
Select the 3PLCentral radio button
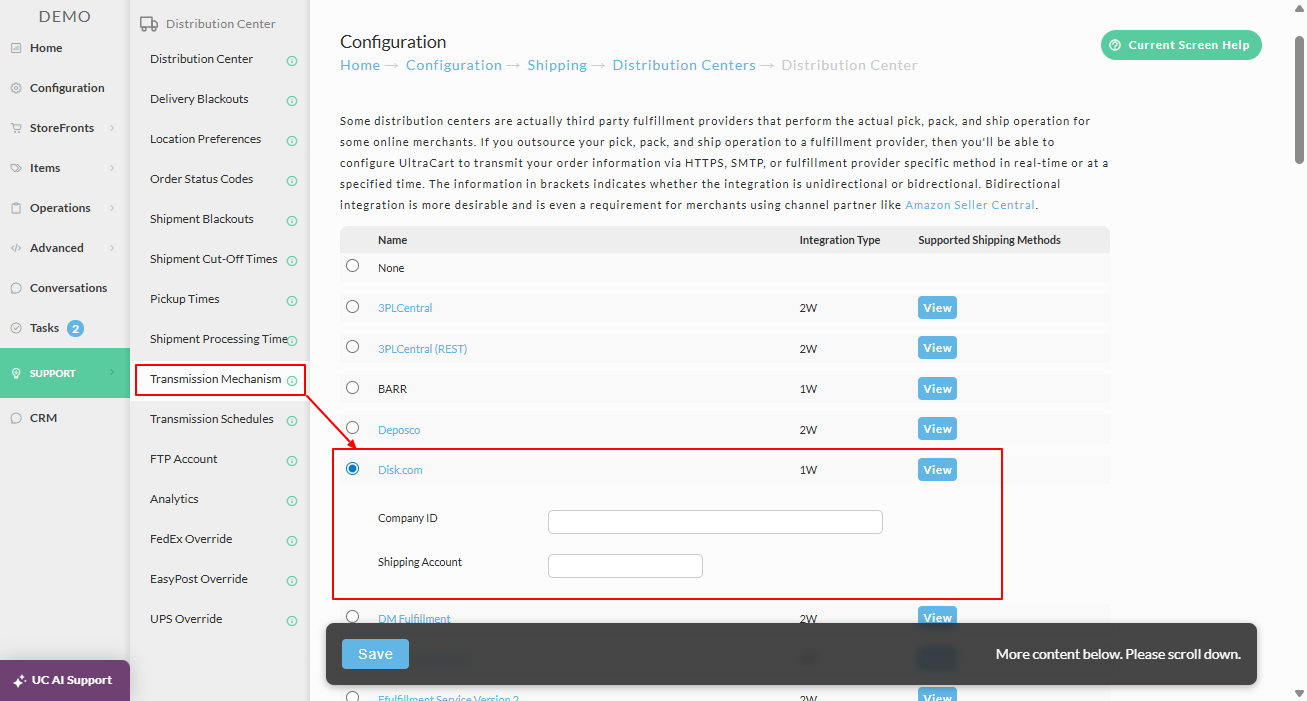(x=352, y=306)
